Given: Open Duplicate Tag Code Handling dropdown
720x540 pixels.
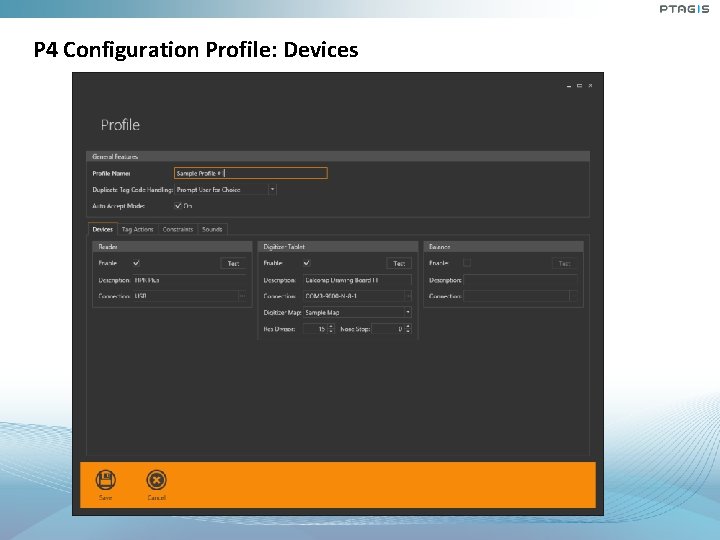Looking at the screenshot, I should click(272, 190).
